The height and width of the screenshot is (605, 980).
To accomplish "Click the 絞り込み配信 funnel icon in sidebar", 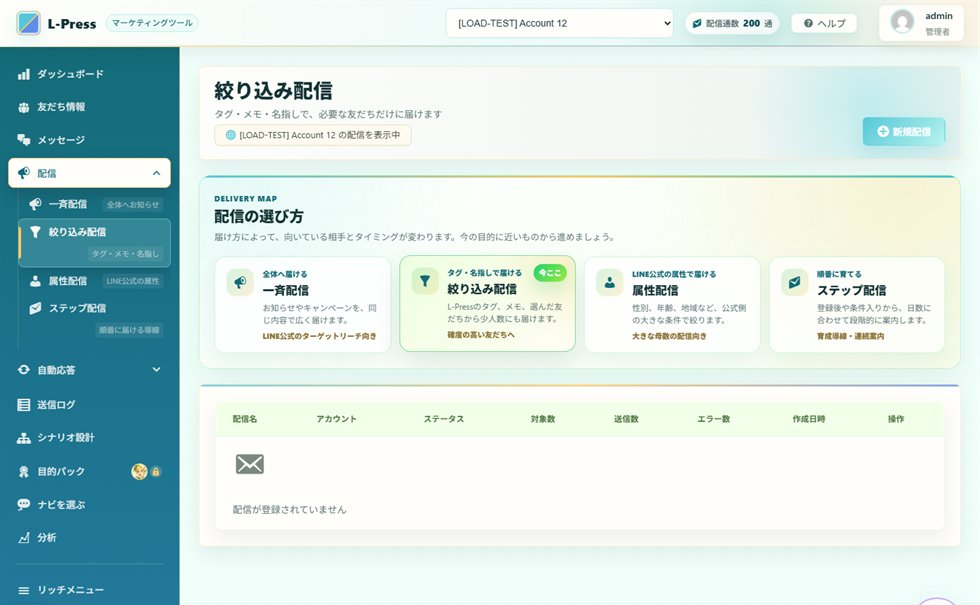I will [36, 232].
